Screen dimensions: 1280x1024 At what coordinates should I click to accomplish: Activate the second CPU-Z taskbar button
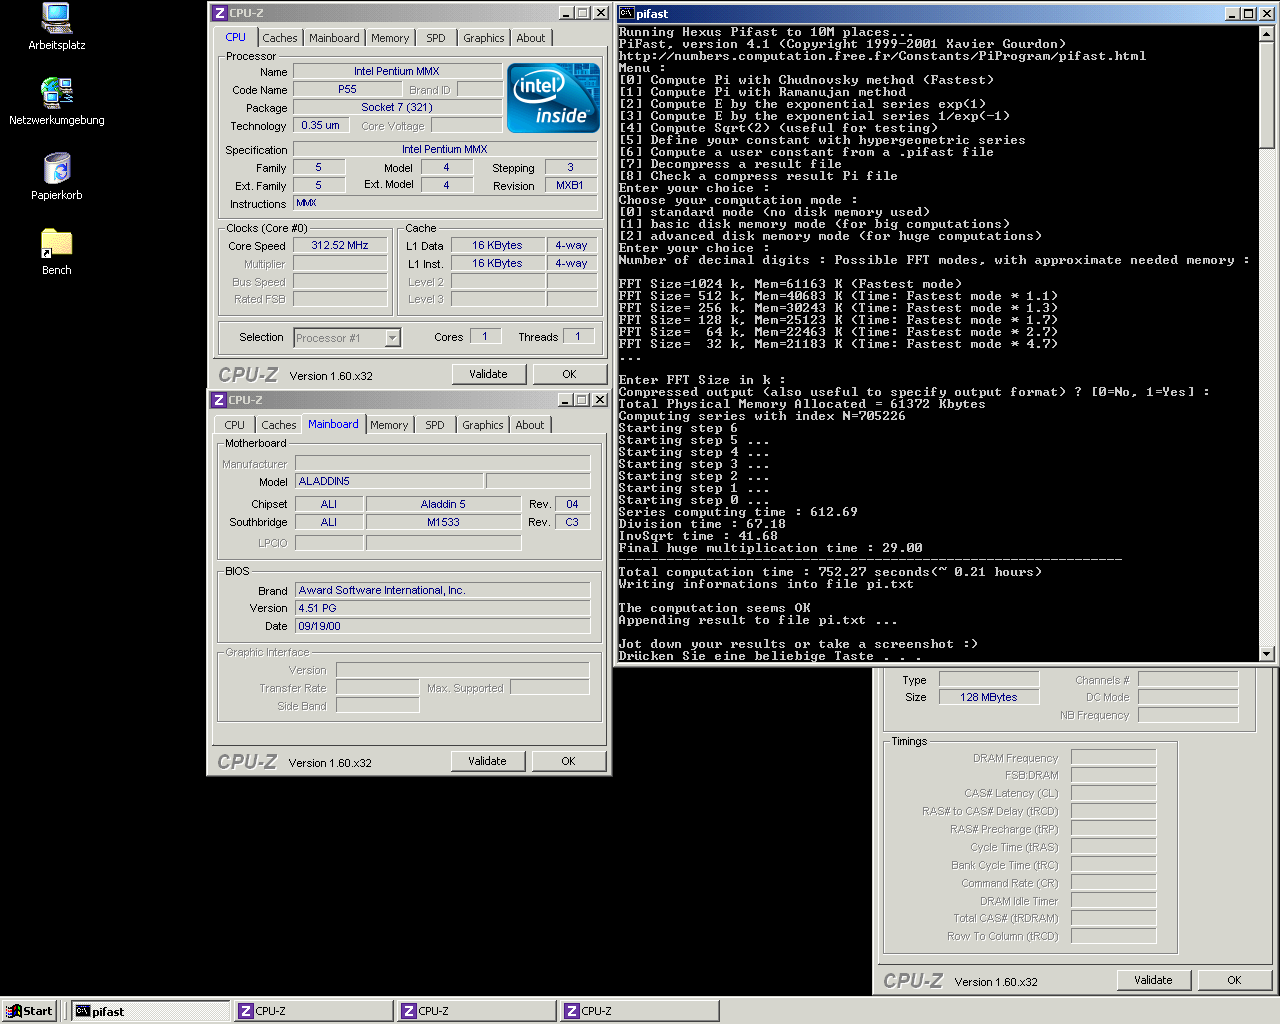pyautogui.click(x=477, y=1011)
